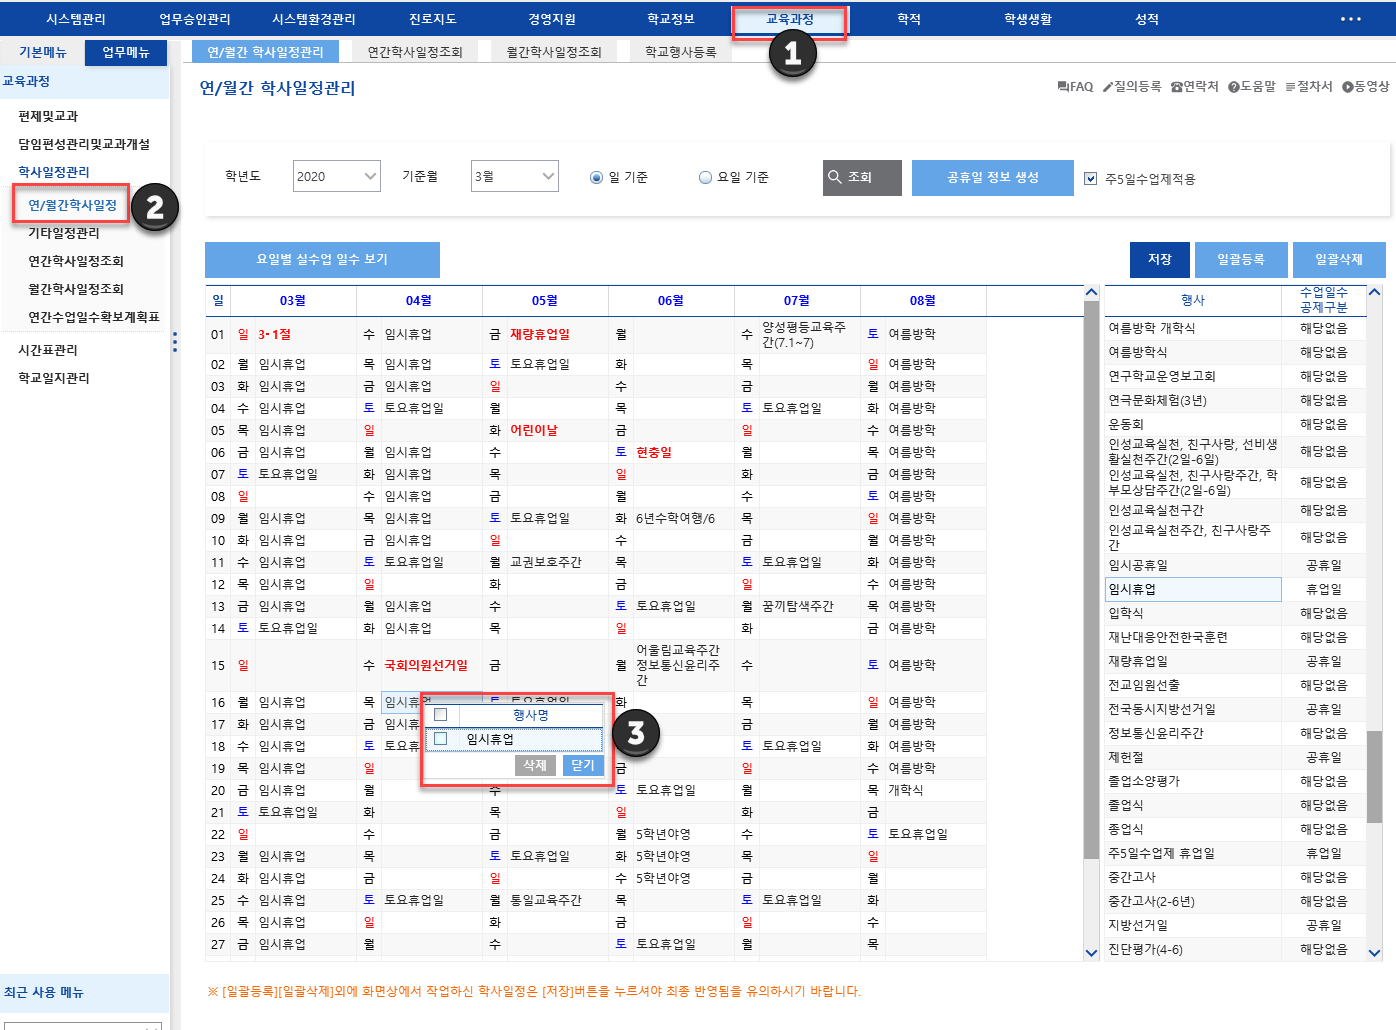The width and height of the screenshot is (1396, 1030).
Task: Select 재량휴업일 in event list
Action: pyautogui.click(x=1193, y=661)
